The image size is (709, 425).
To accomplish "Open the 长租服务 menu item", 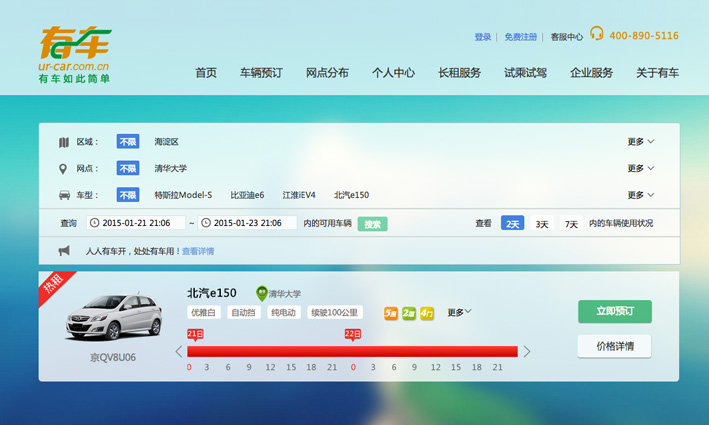I will coord(459,73).
